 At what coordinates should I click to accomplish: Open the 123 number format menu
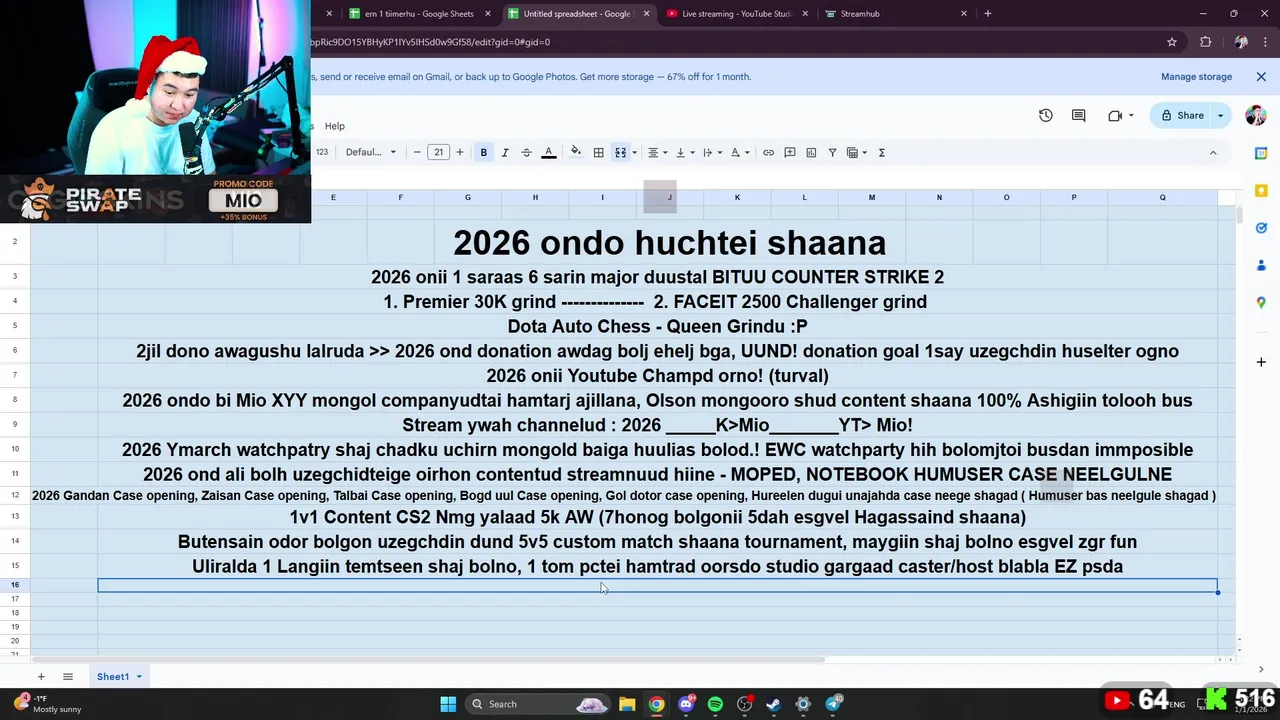click(x=322, y=152)
